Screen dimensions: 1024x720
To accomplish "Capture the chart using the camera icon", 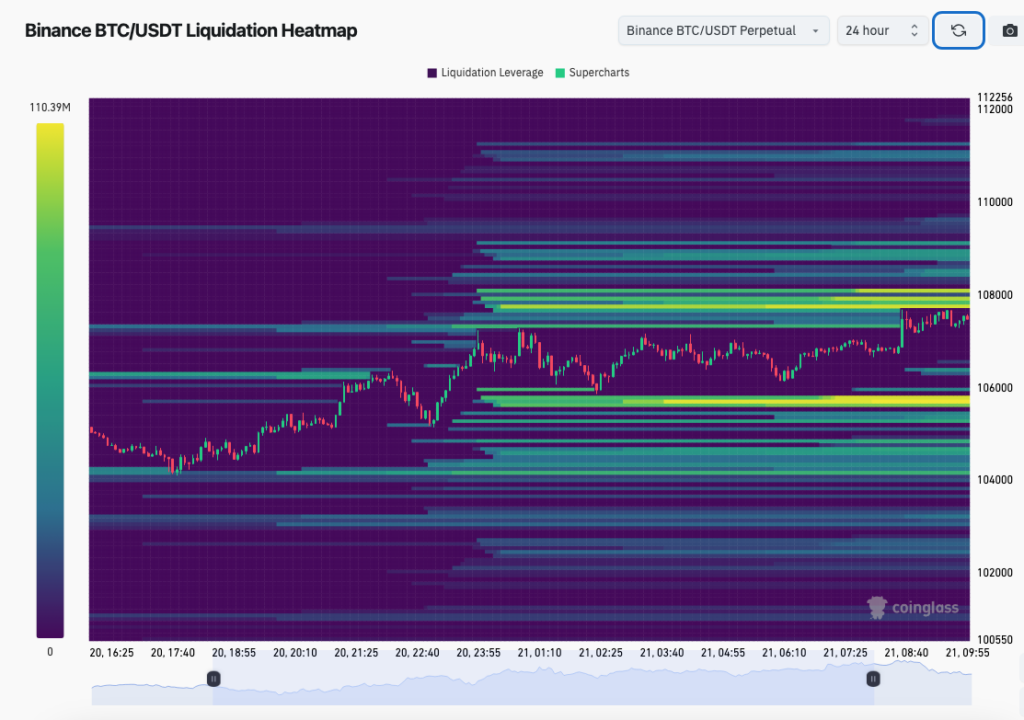I will coord(1011,30).
